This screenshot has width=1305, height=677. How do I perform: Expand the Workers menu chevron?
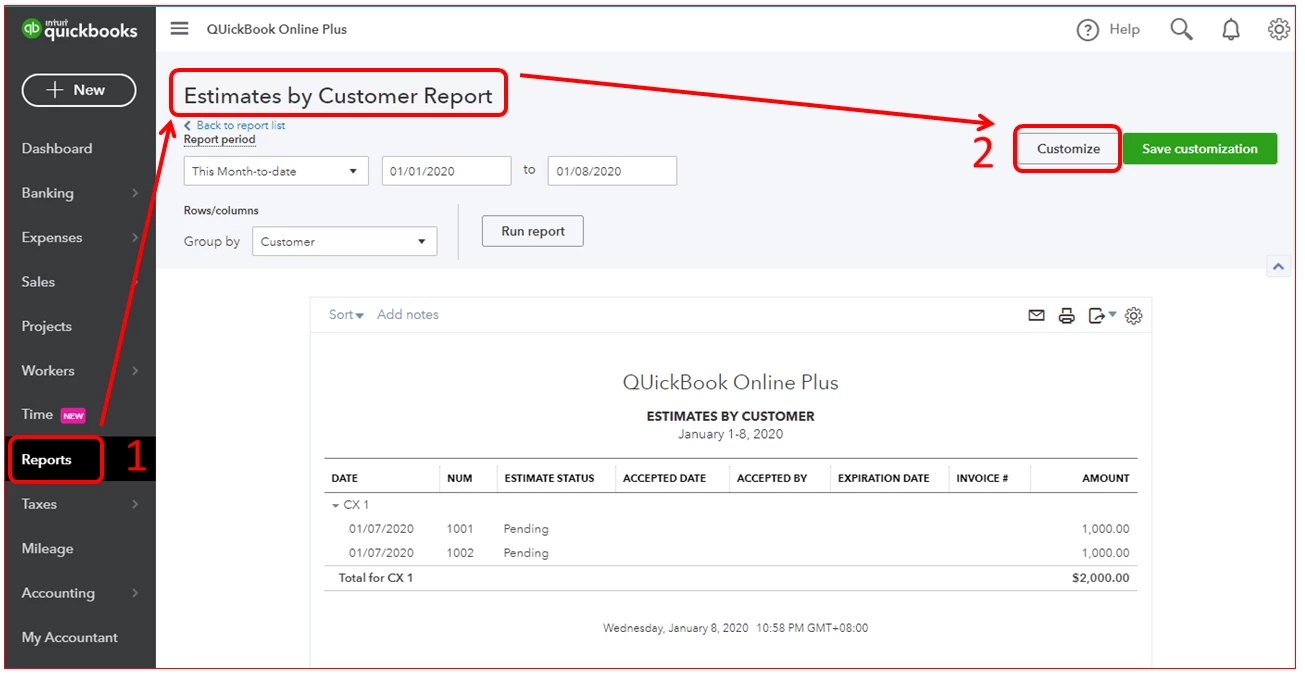[x=135, y=371]
